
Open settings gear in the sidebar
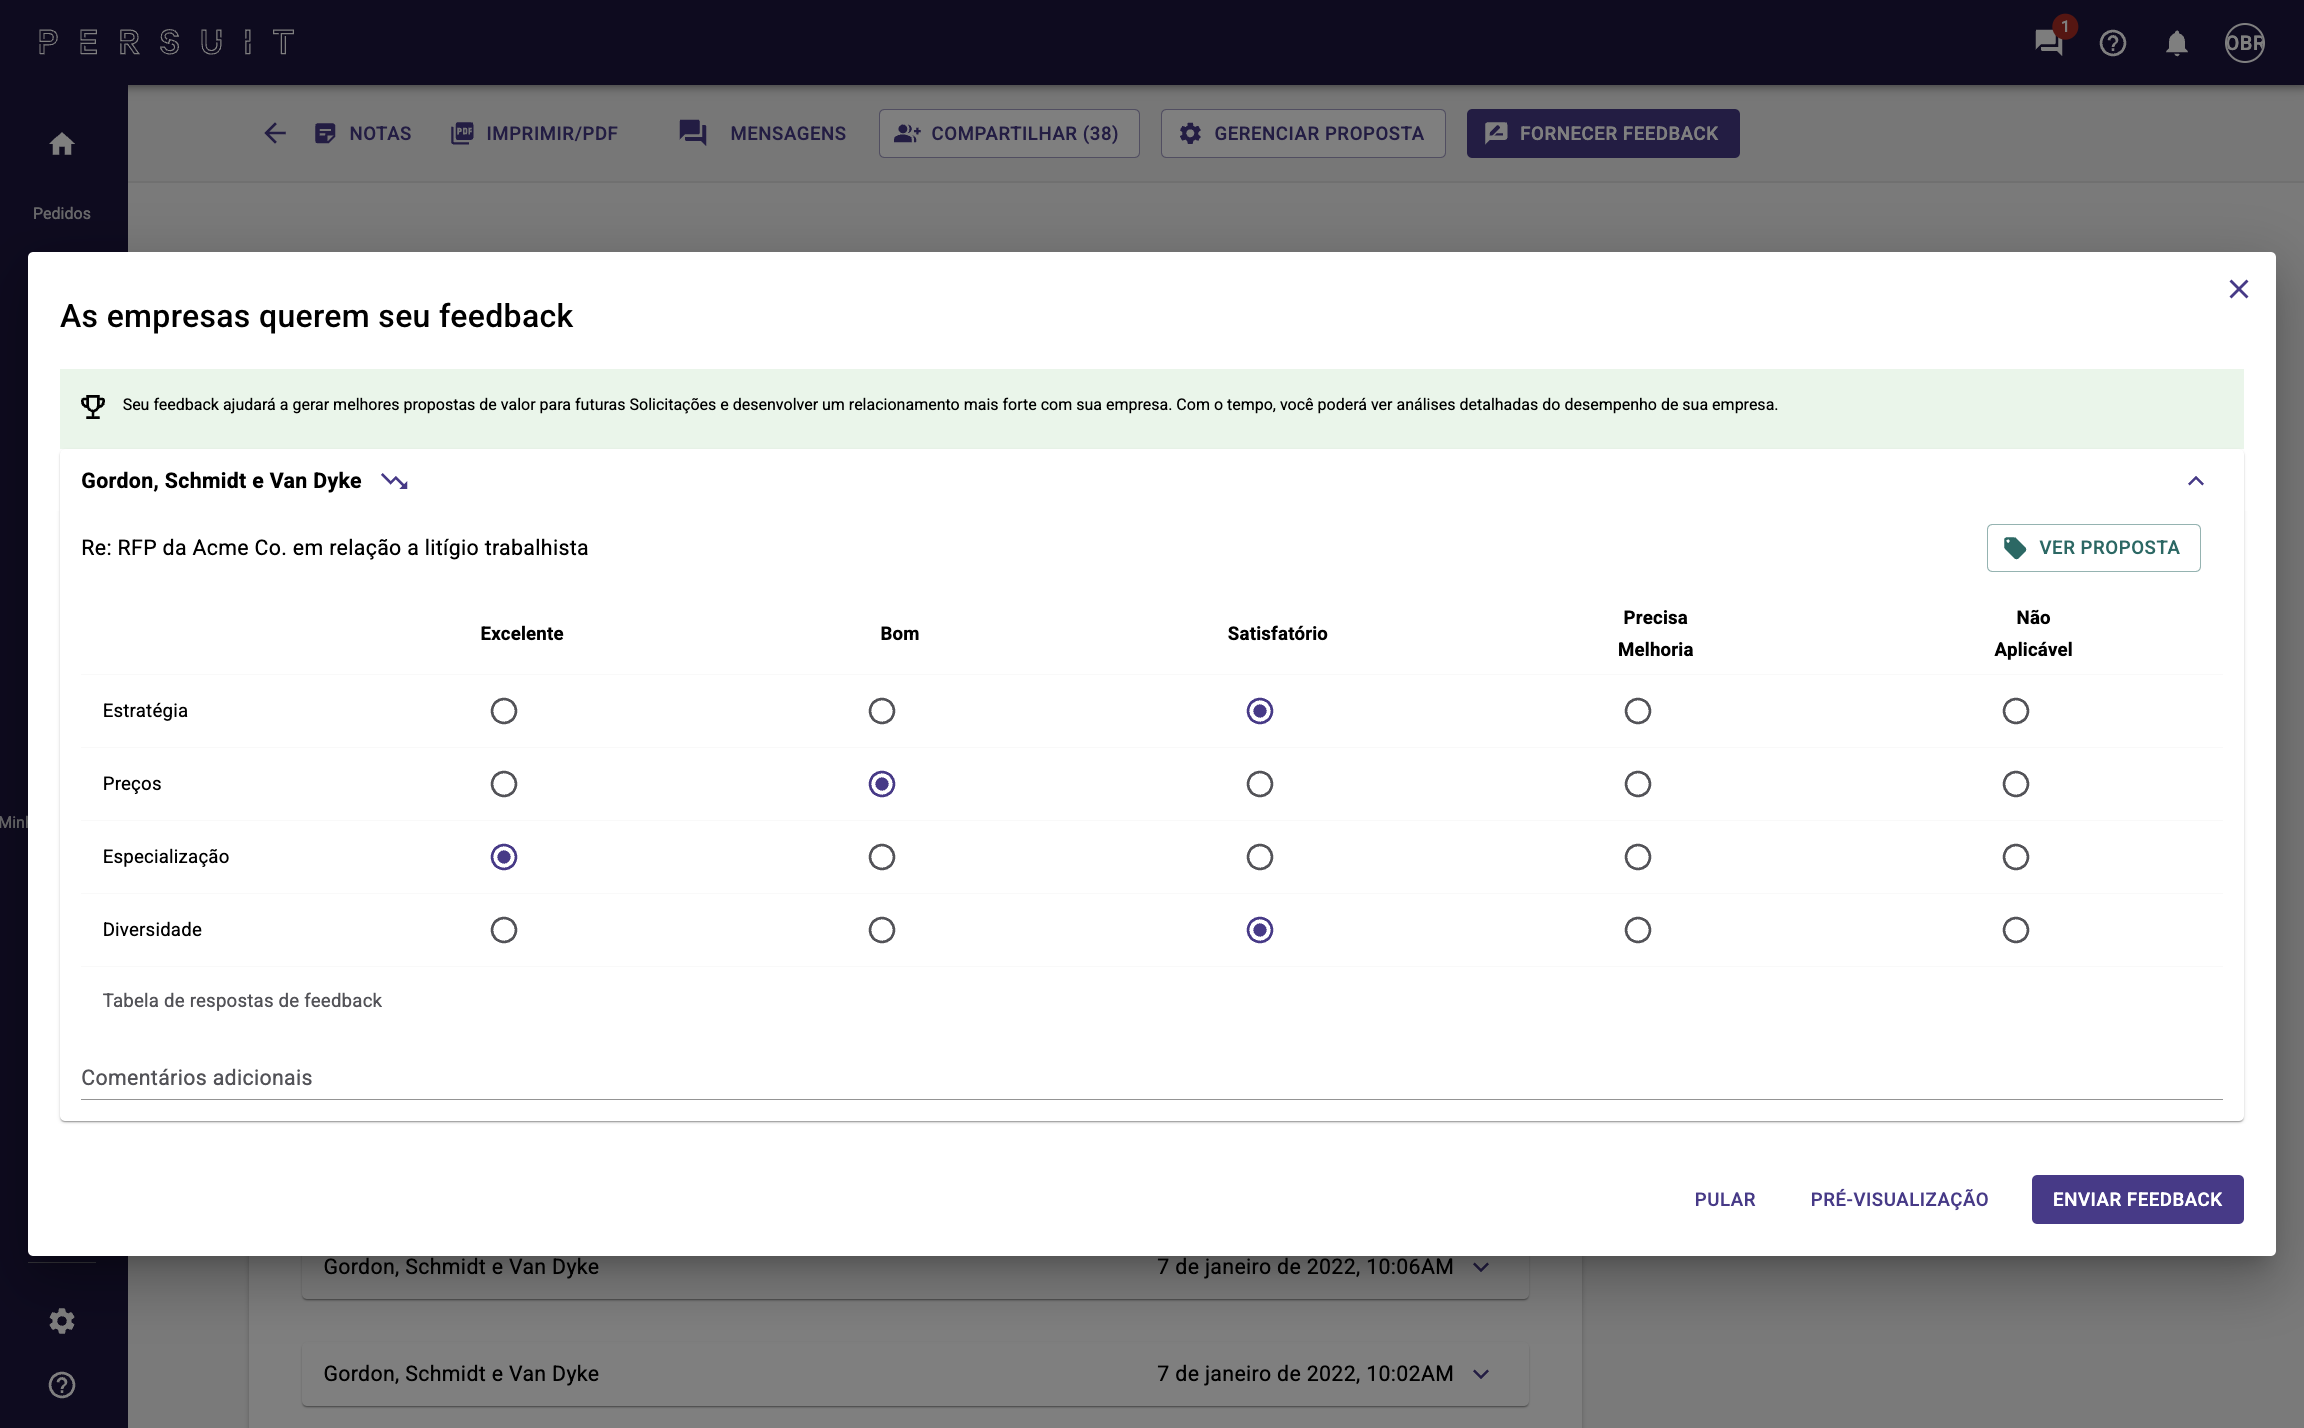[x=62, y=1321]
